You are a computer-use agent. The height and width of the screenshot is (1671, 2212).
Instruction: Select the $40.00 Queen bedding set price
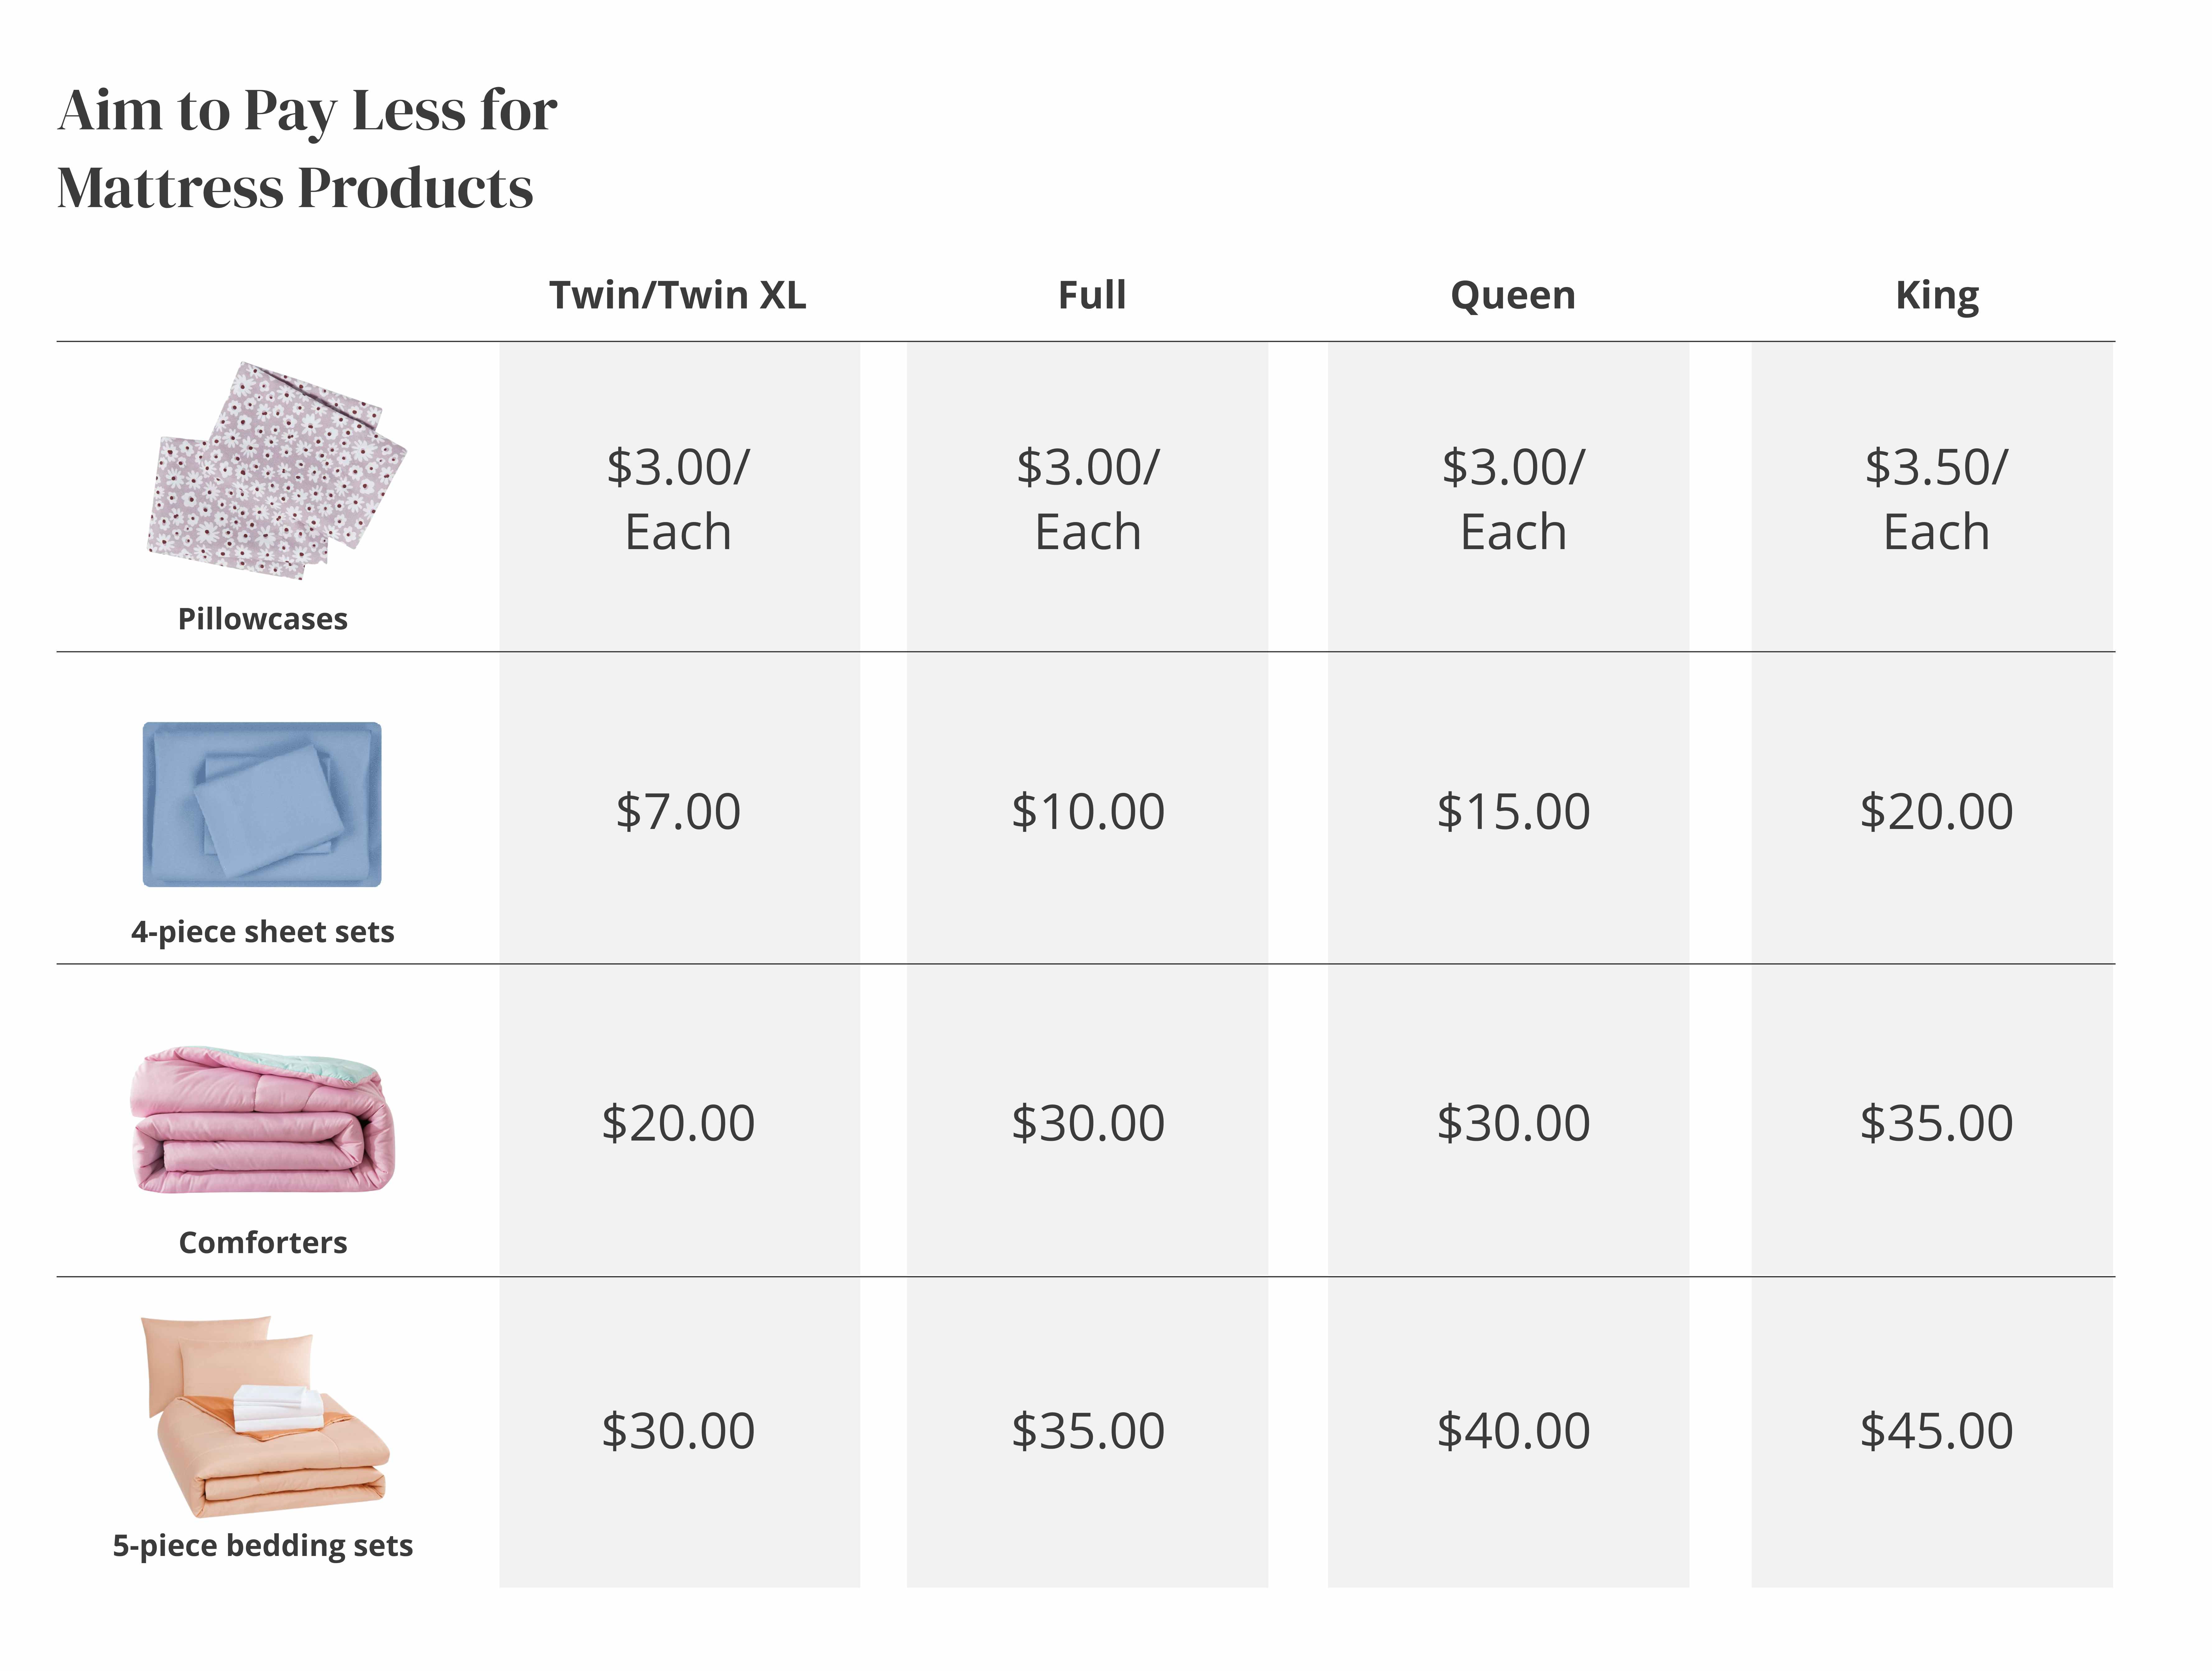tap(1513, 1431)
